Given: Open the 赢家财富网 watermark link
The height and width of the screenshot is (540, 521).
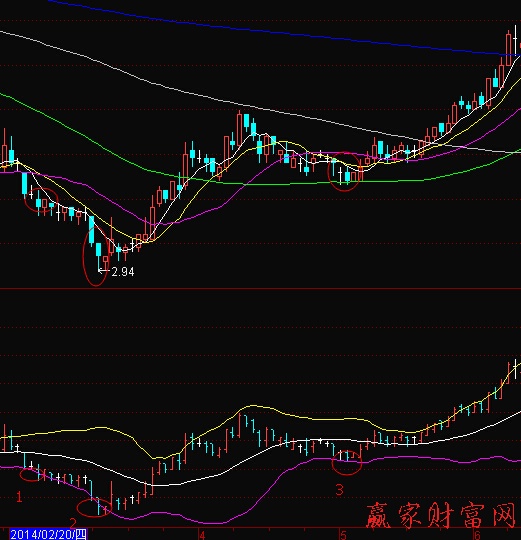Looking at the screenshot, I should [441, 515].
